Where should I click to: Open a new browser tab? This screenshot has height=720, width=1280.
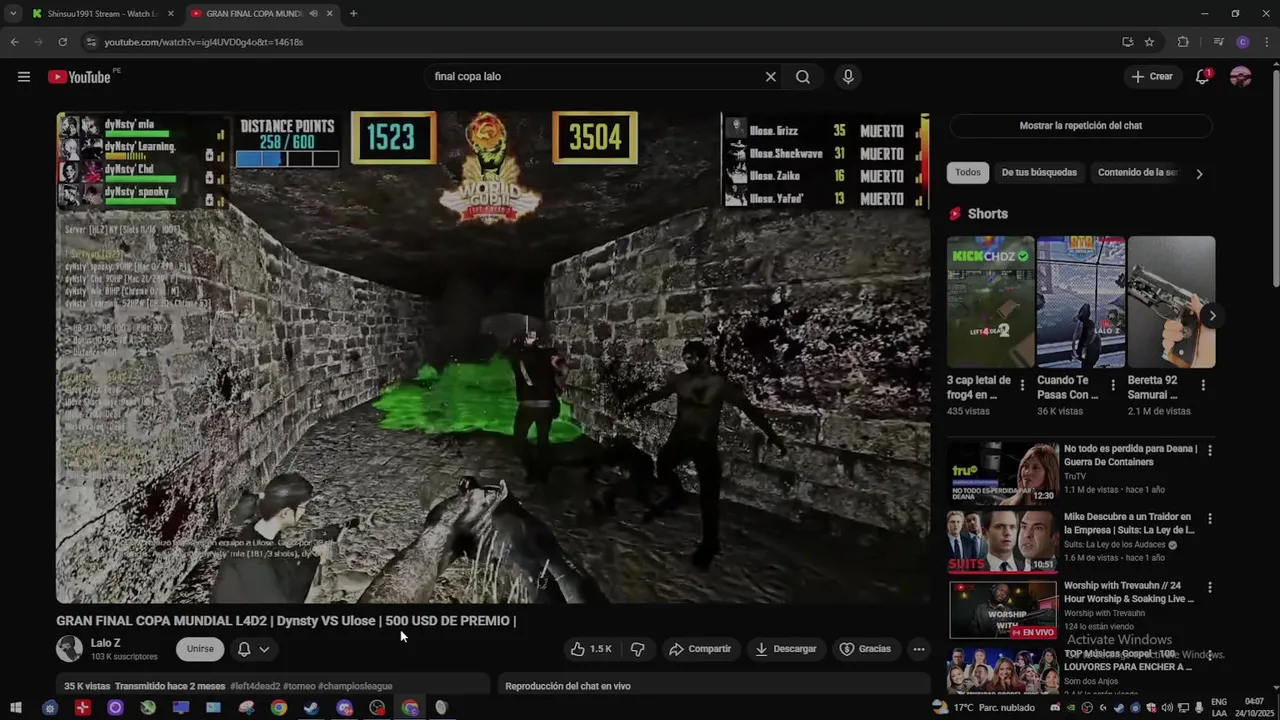pyautogui.click(x=353, y=14)
